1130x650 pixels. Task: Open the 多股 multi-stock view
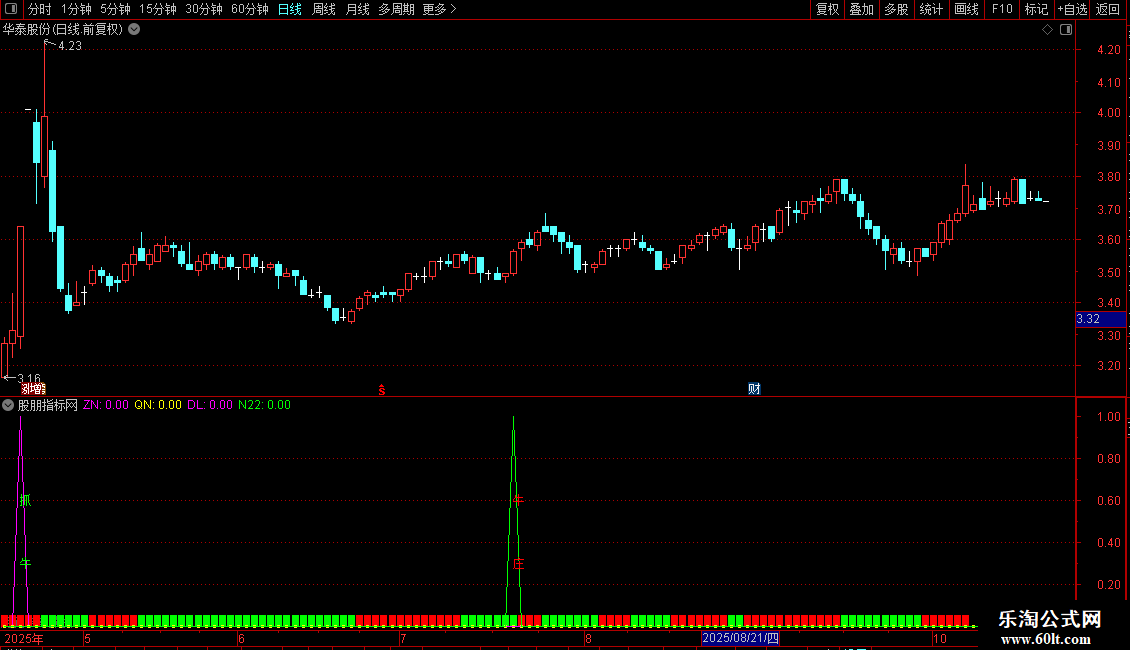click(896, 9)
